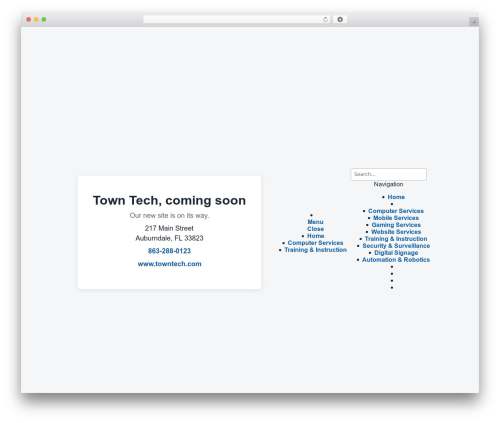Image resolution: width=500 pixels, height=423 pixels.
Task: Click the Navigation label
Action: pyautogui.click(x=388, y=184)
